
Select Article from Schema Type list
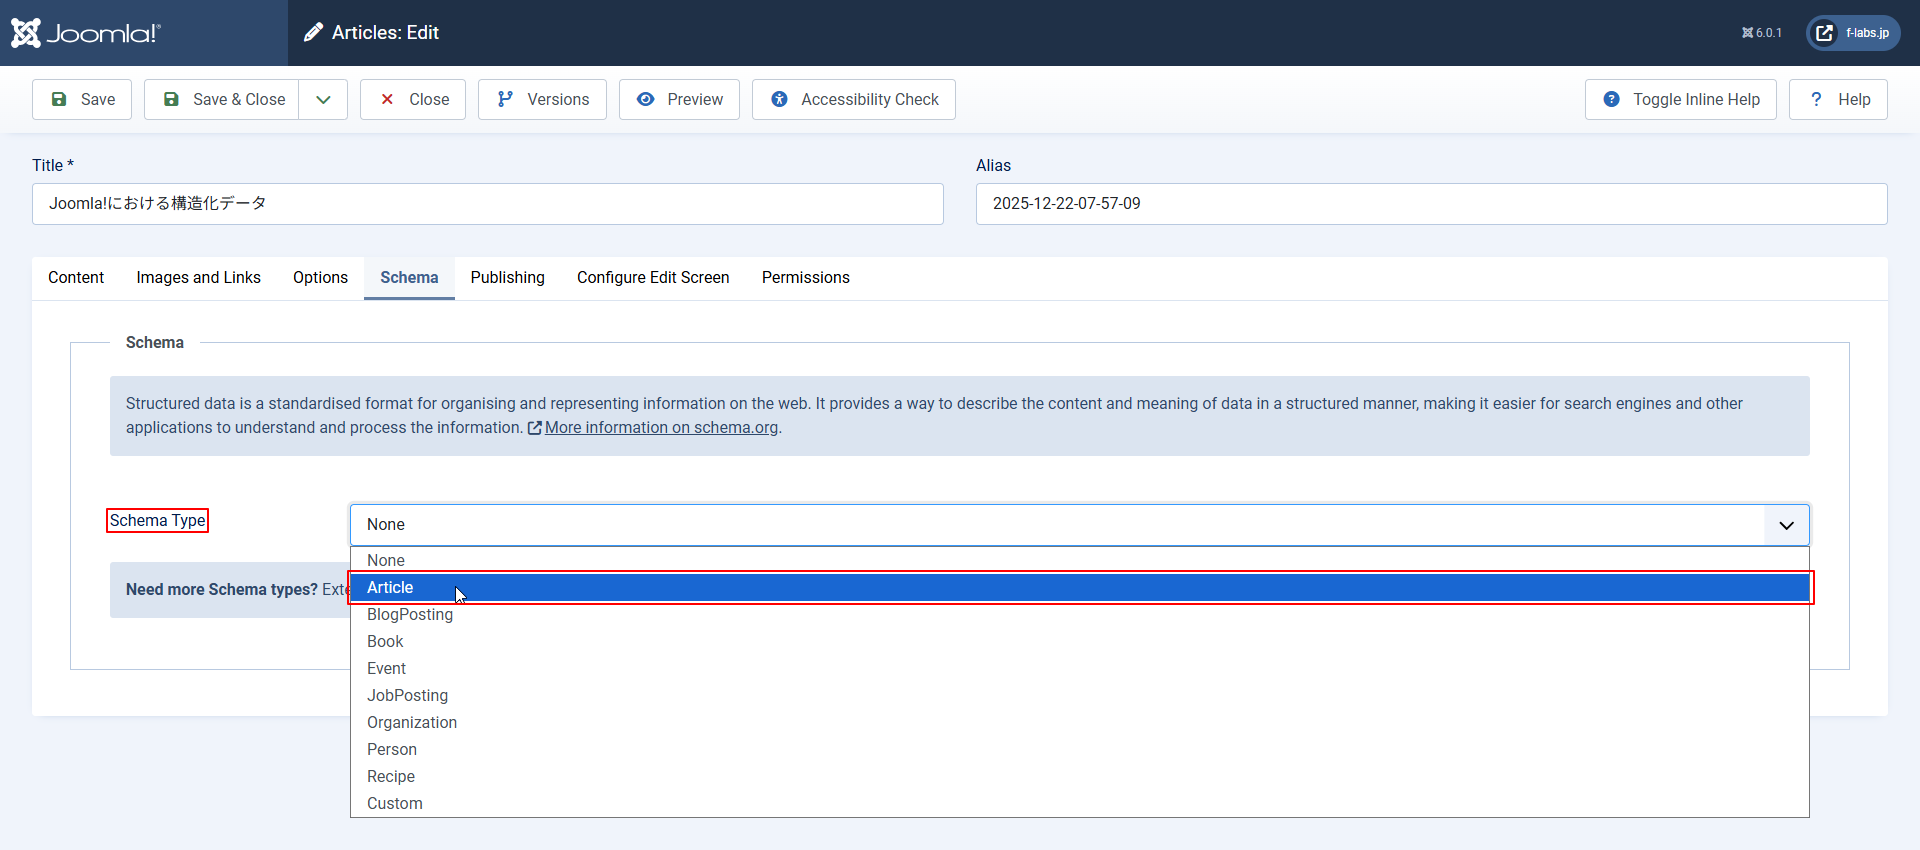(x=390, y=588)
